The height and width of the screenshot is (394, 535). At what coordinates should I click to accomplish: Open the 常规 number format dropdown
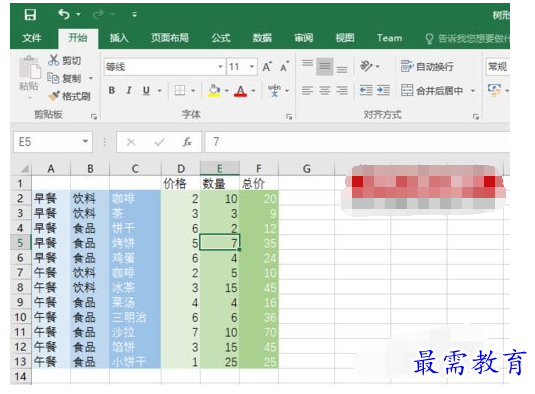pos(498,67)
